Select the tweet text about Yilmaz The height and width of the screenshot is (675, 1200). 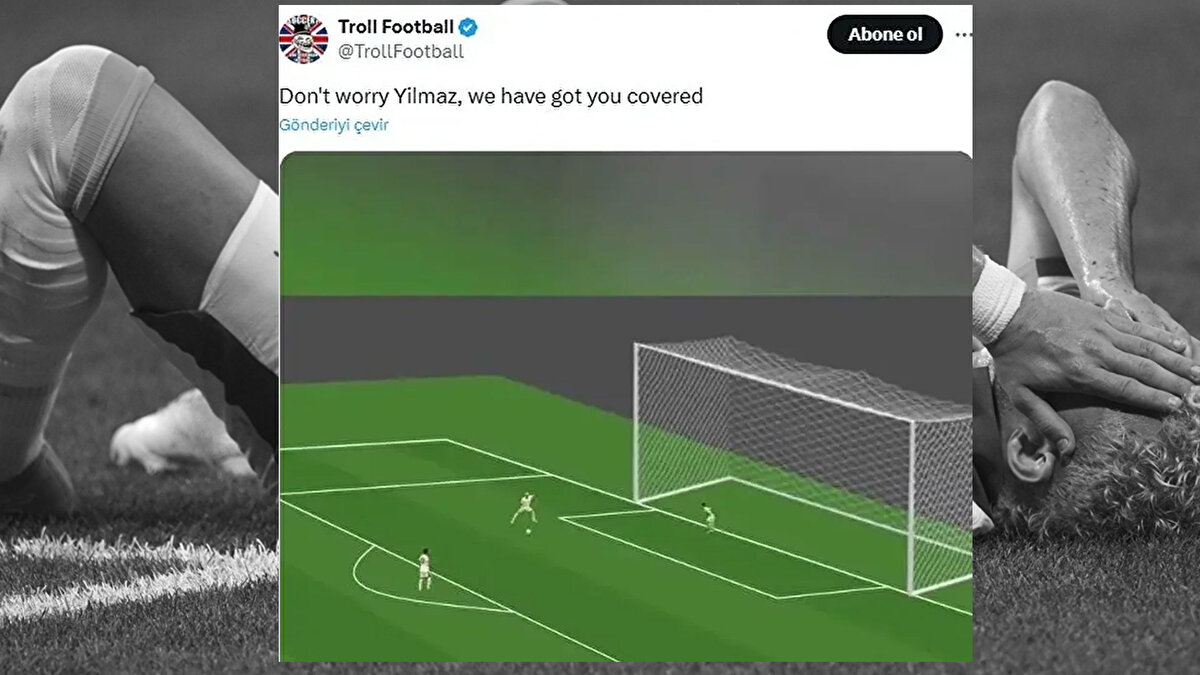click(491, 96)
